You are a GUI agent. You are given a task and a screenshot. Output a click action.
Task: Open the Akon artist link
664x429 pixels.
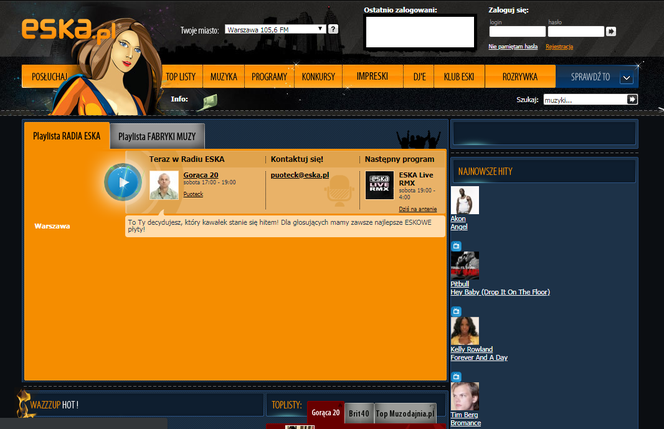(x=458, y=219)
